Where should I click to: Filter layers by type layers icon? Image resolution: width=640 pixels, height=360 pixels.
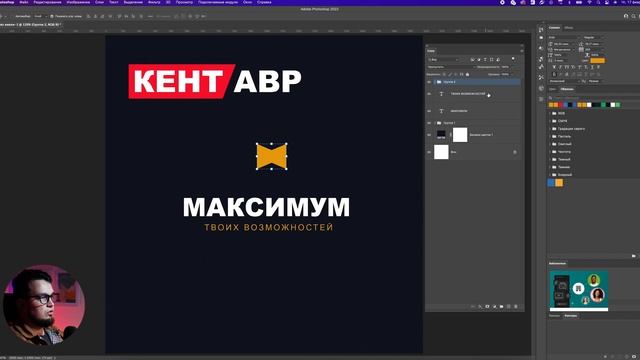point(485,60)
